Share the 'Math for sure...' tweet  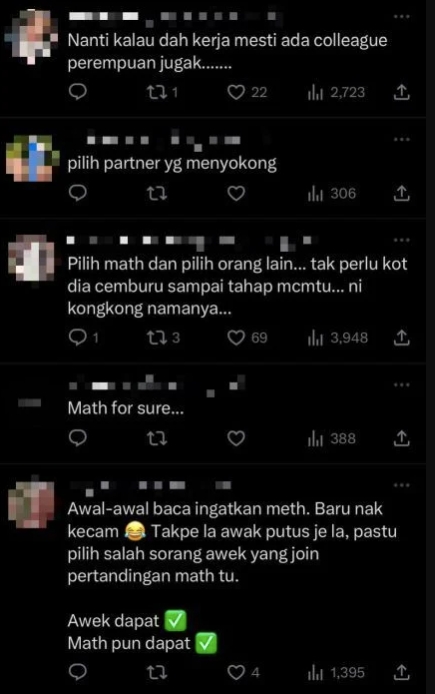click(x=401, y=438)
